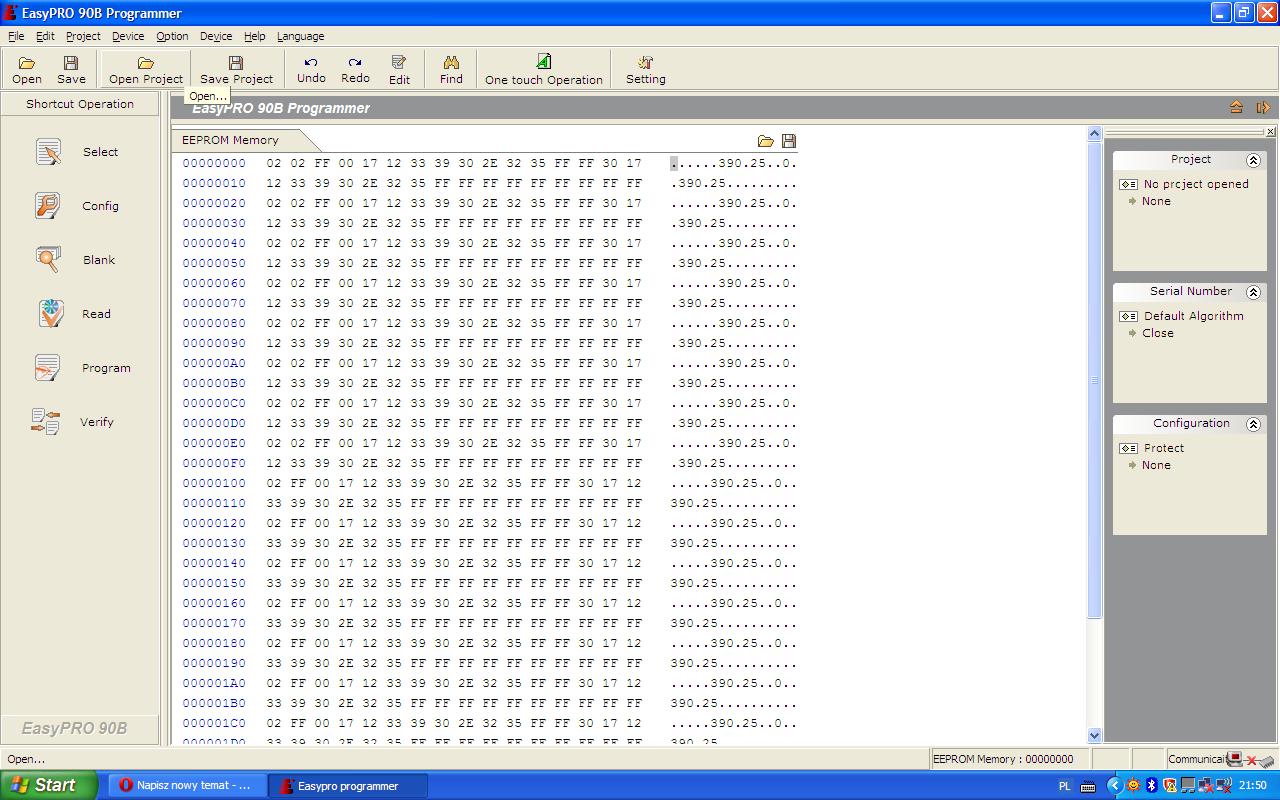Click 'None' under the Project panel

coord(1156,201)
